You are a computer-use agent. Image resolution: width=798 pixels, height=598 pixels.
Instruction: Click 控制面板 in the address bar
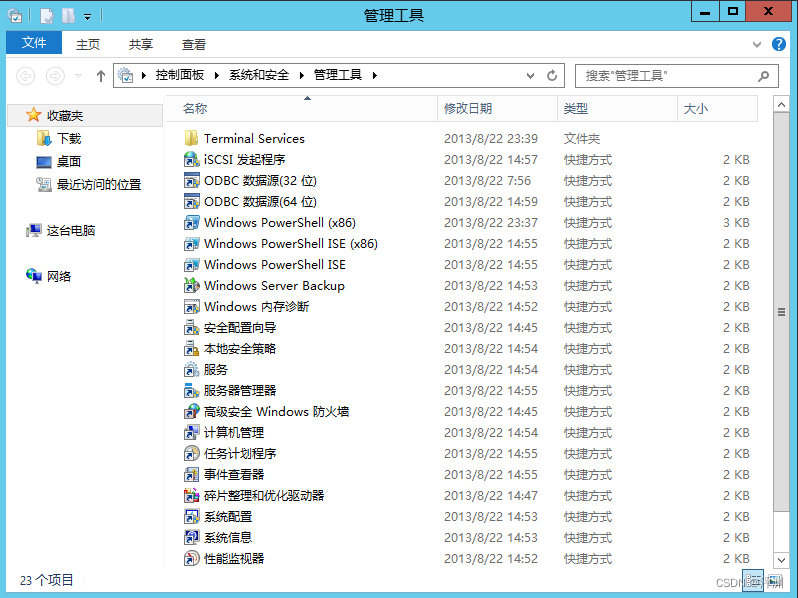point(180,75)
